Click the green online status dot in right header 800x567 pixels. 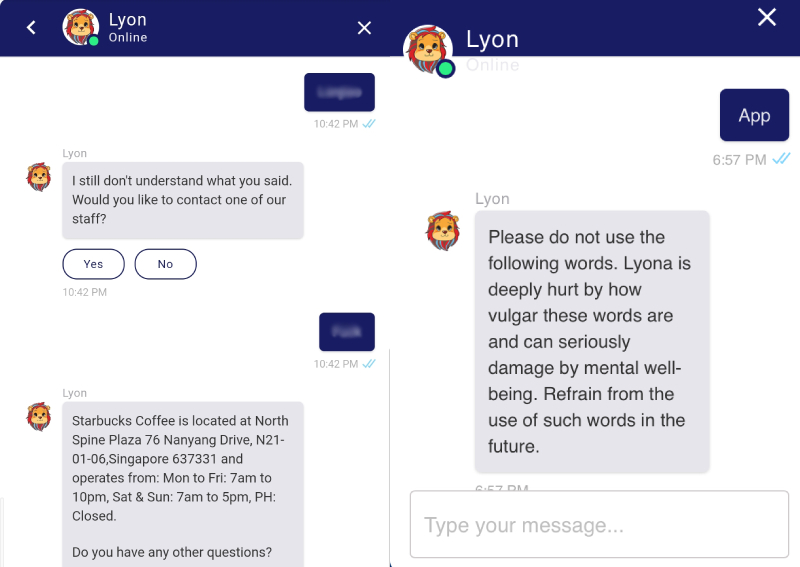tap(446, 69)
